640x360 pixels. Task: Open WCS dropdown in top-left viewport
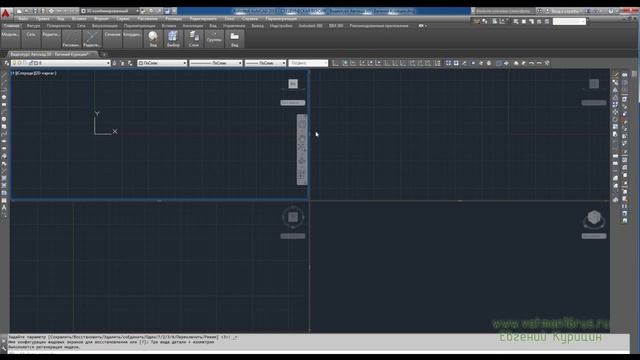click(x=293, y=103)
